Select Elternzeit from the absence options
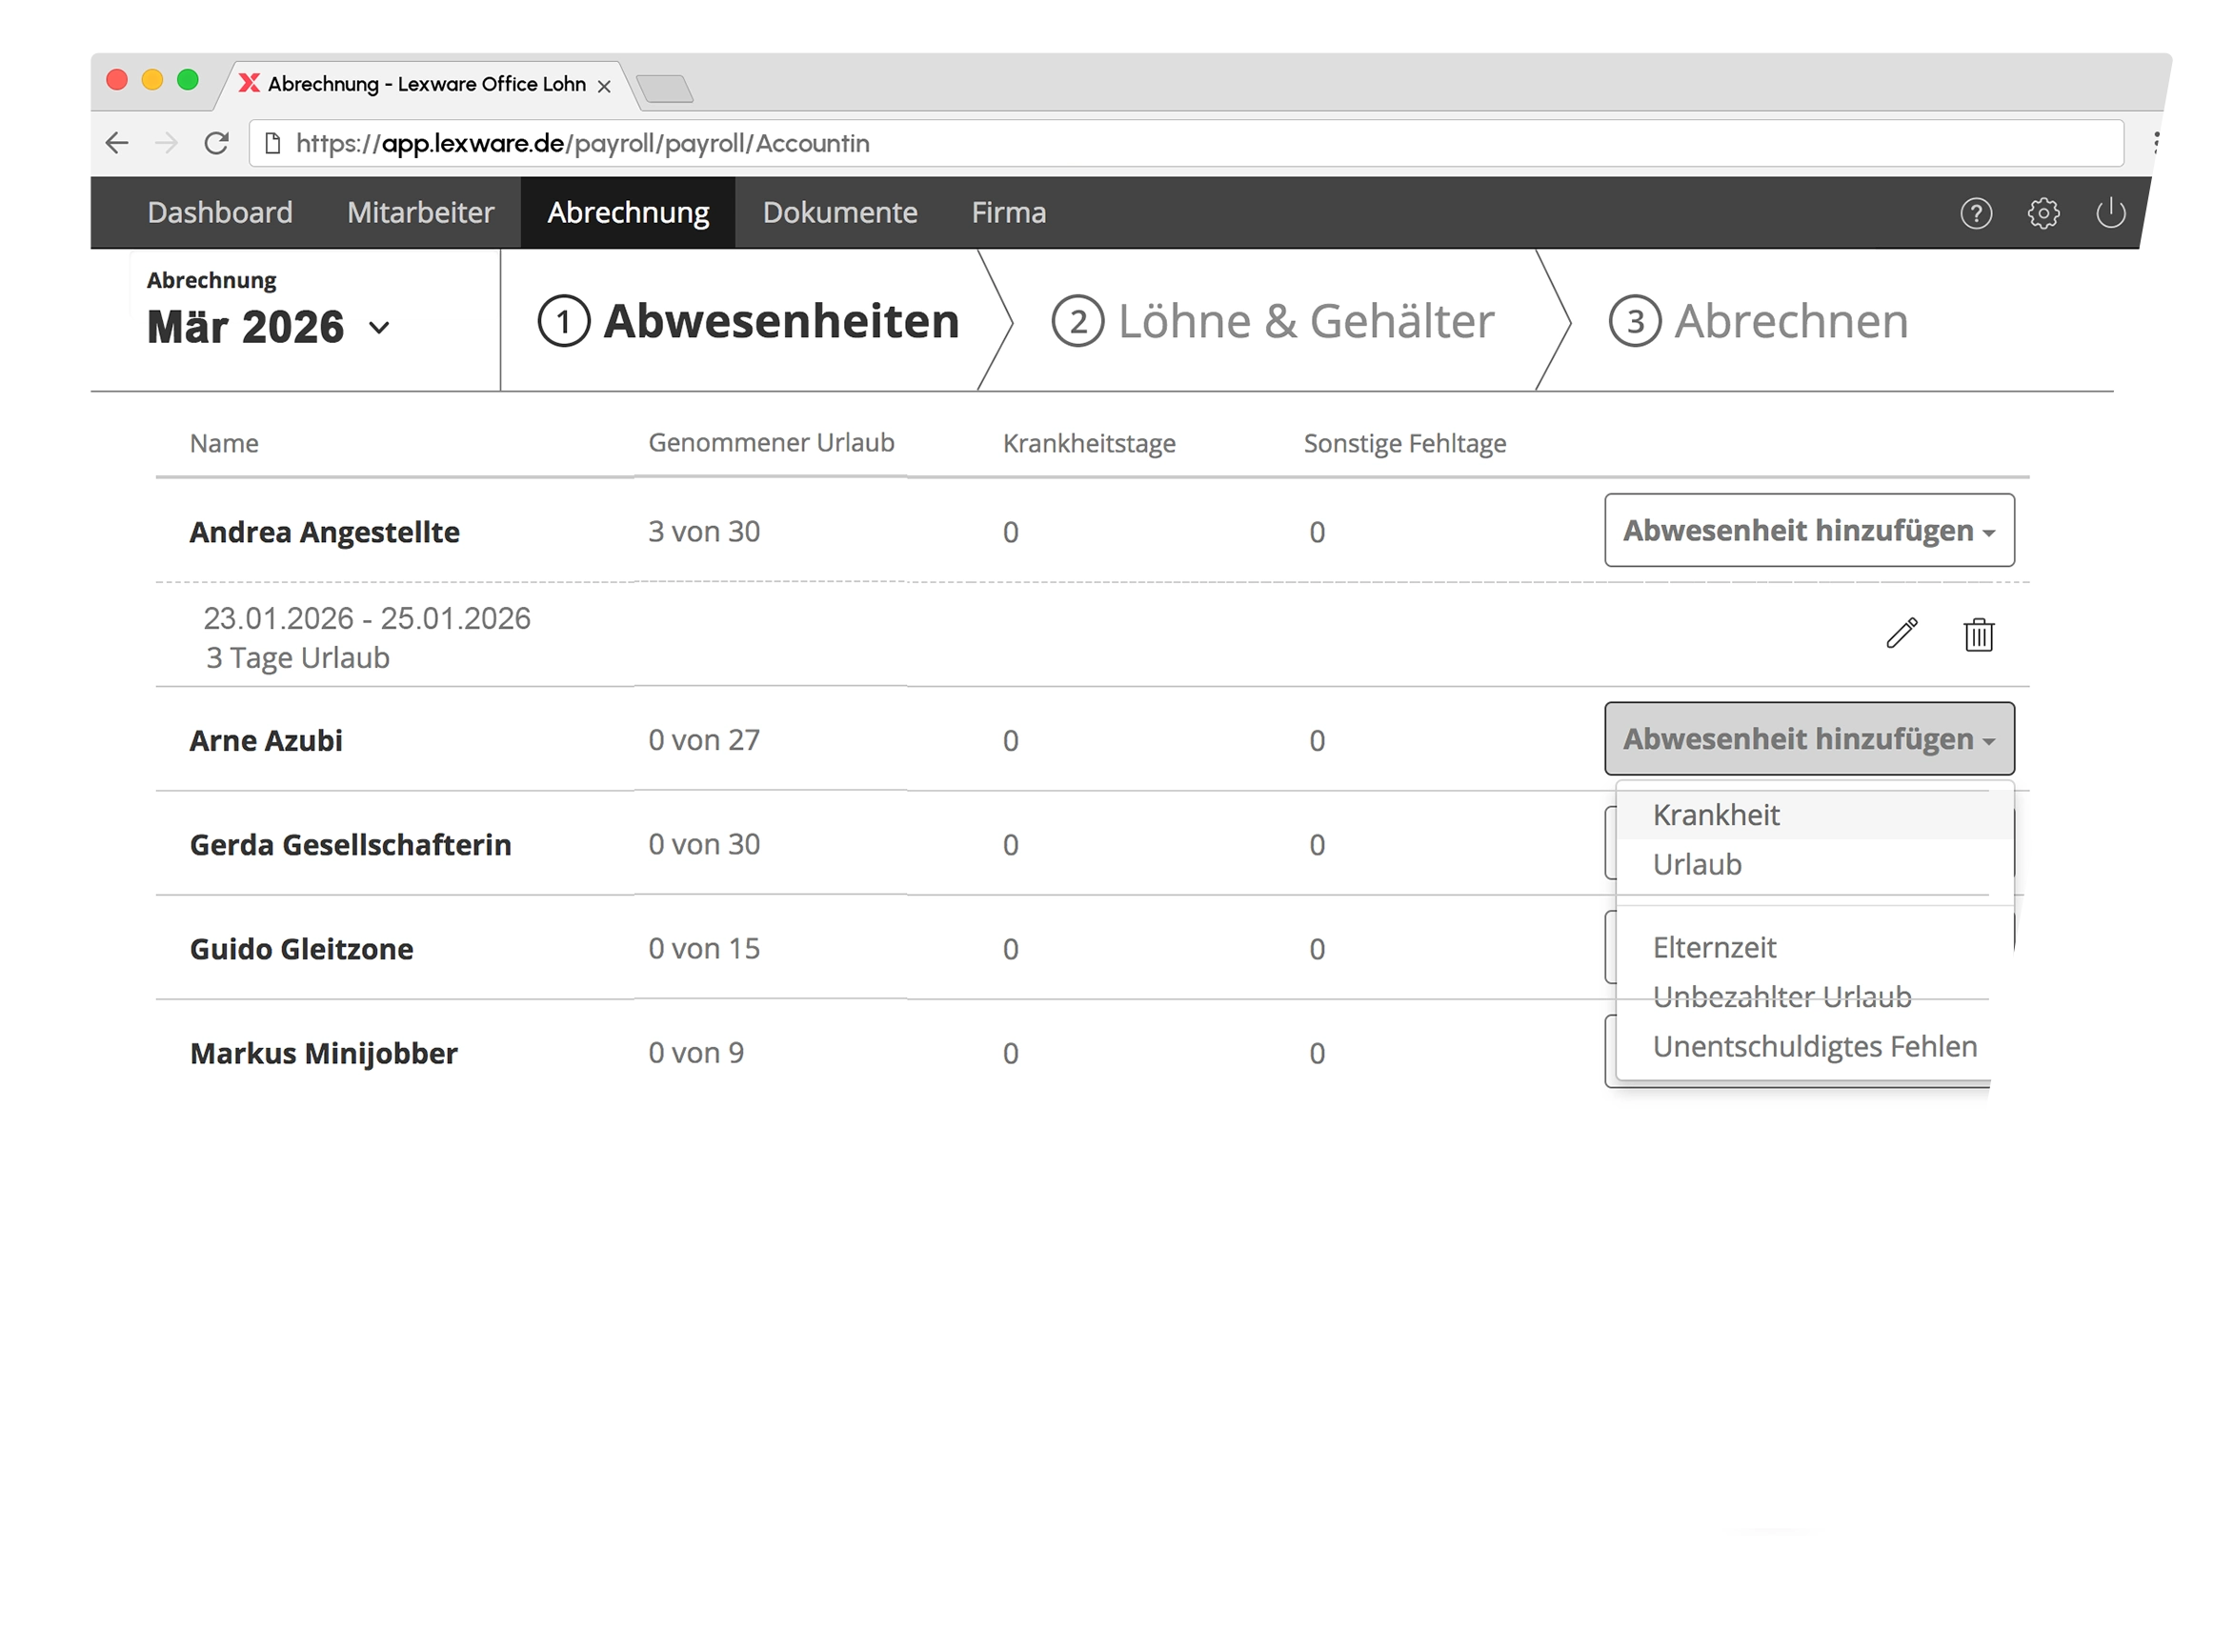The height and width of the screenshot is (1652, 2234). click(1714, 947)
